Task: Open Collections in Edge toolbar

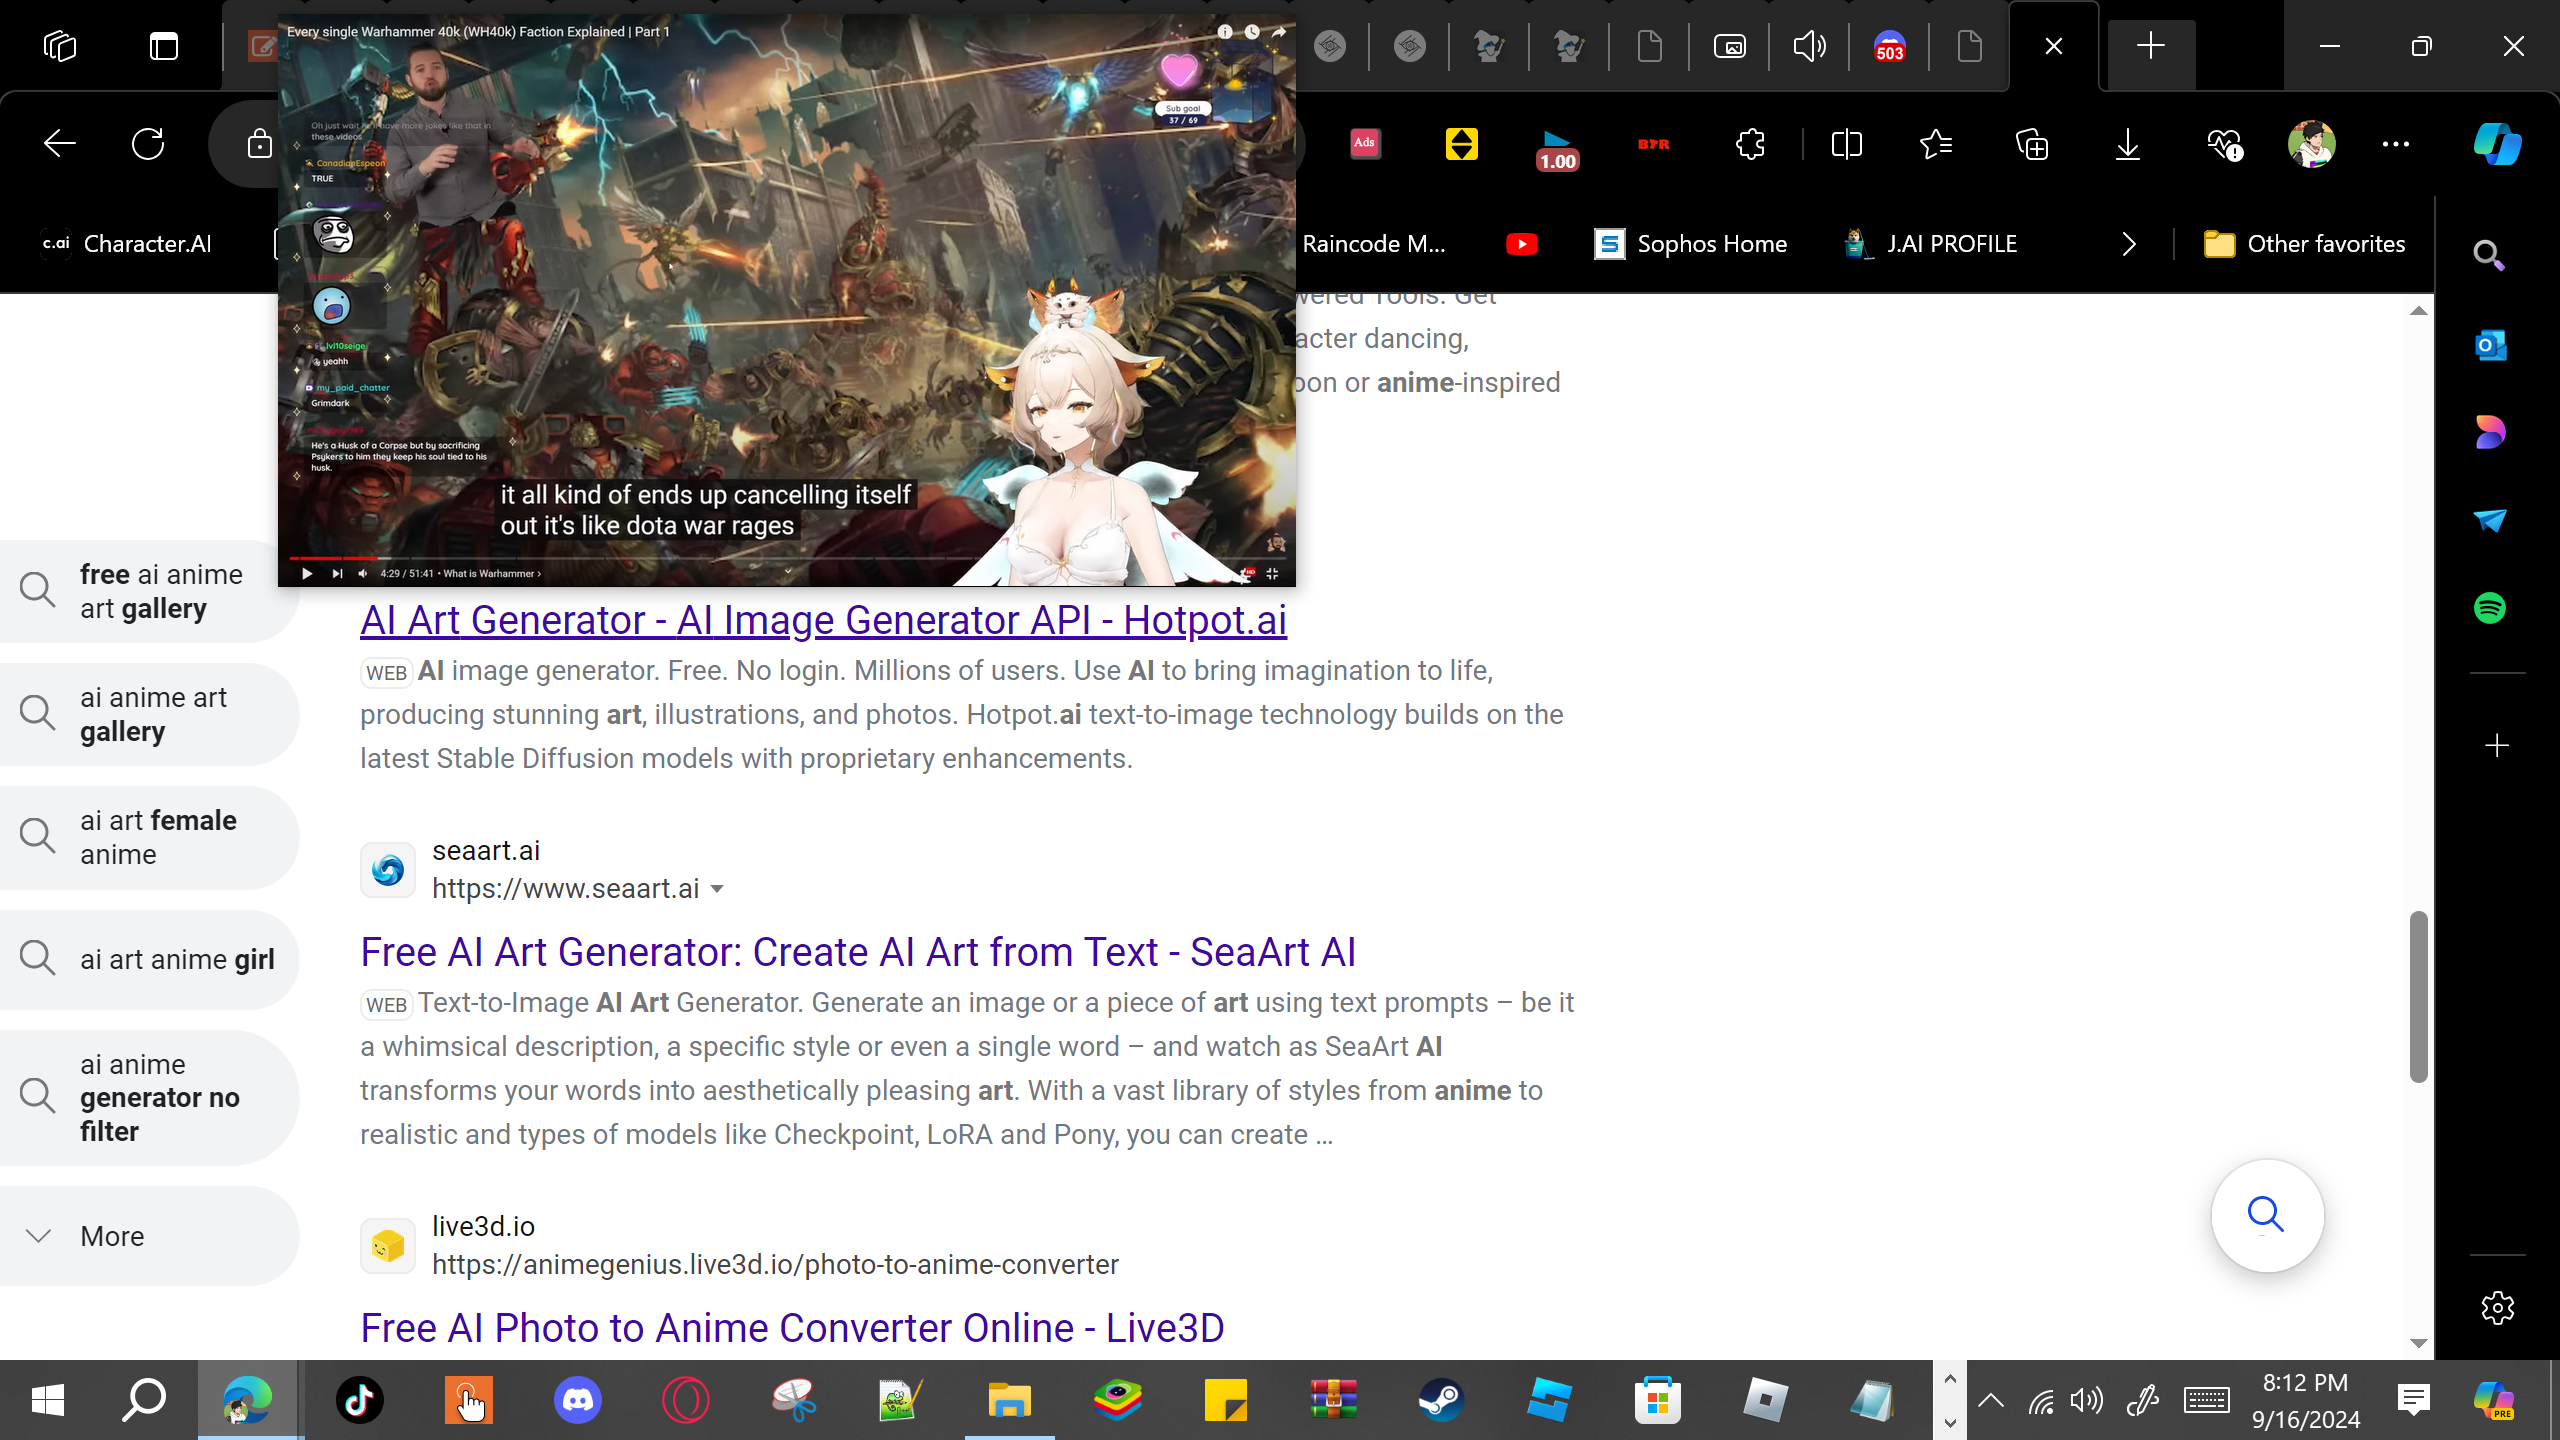Action: tap(2032, 144)
